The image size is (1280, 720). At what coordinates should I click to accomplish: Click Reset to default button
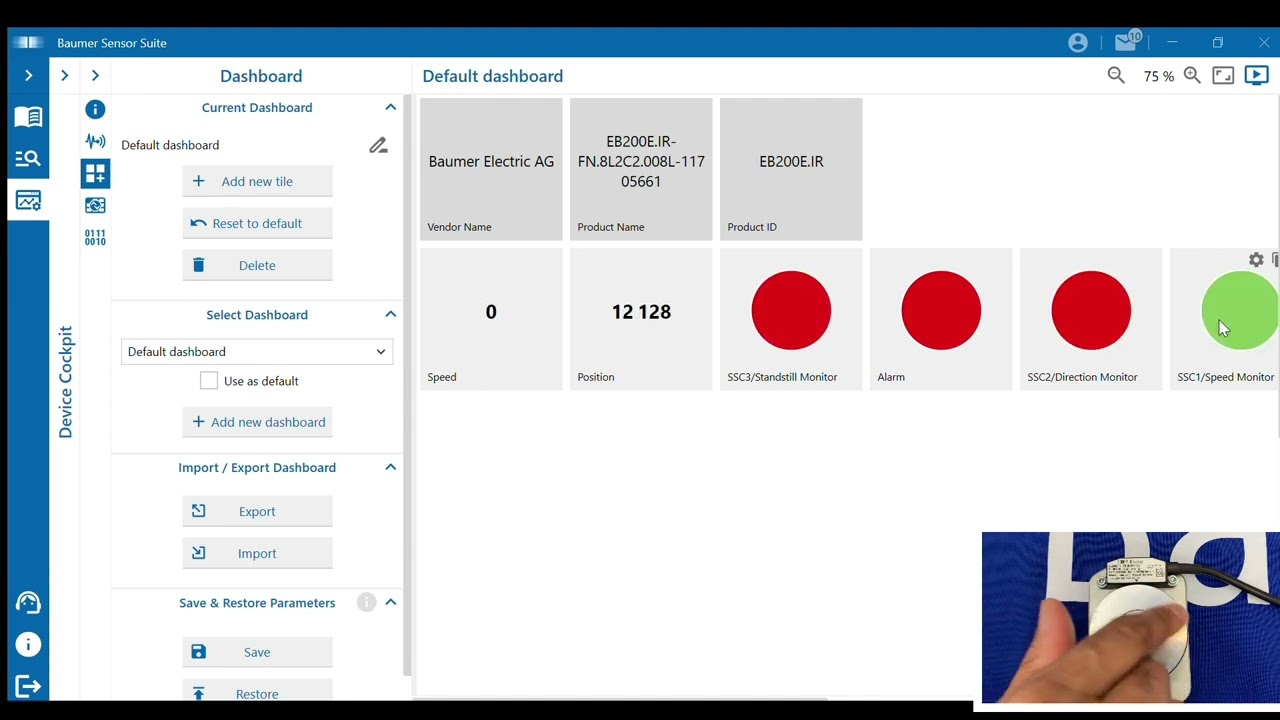257,223
